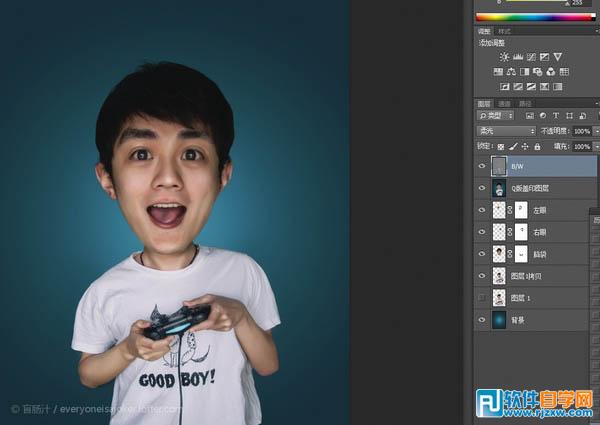Viewport: 600px width, 425px height.
Task: Open the 不透明度 opacity slider arrow
Action: 596,131
